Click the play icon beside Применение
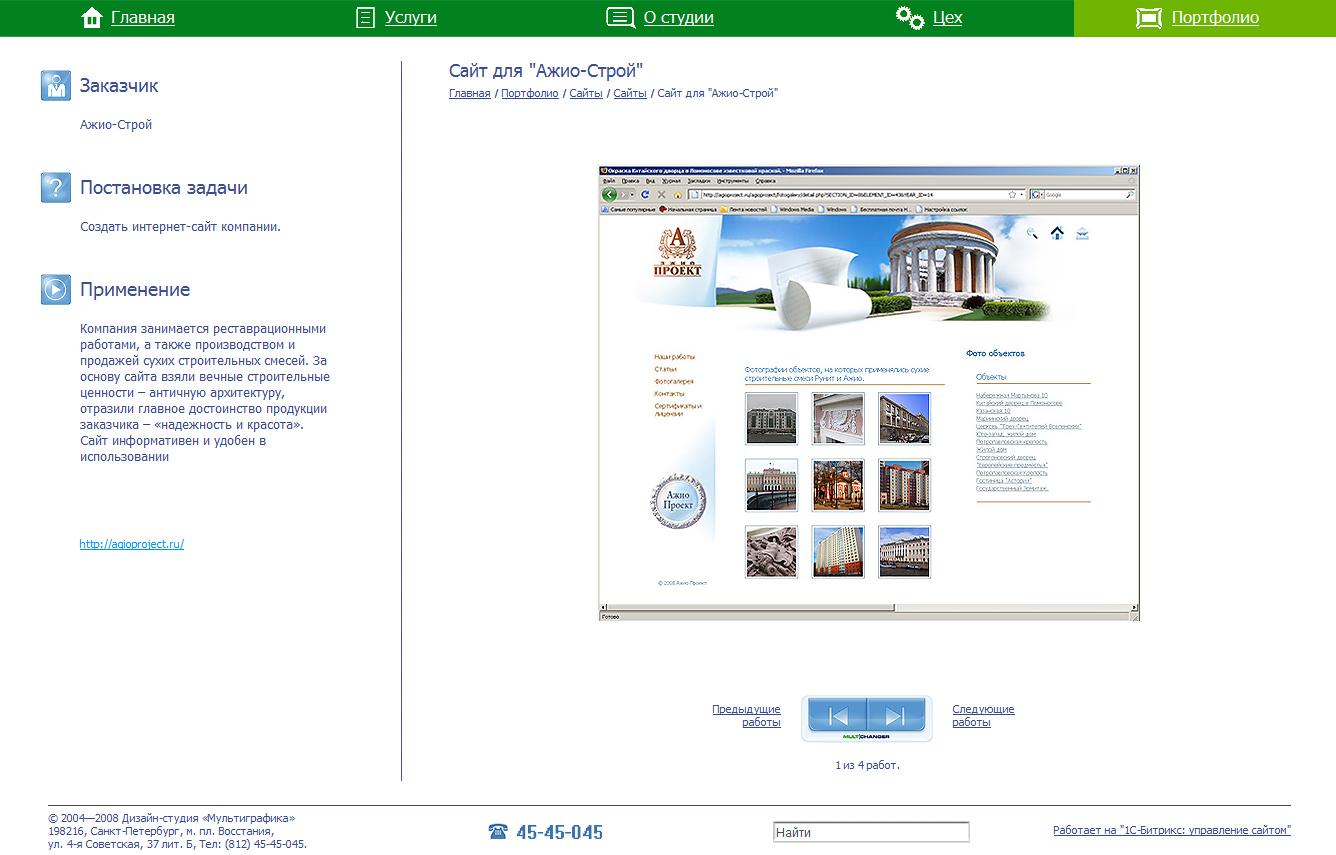The width and height of the screenshot is (1336, 855). tap(56, 290)
